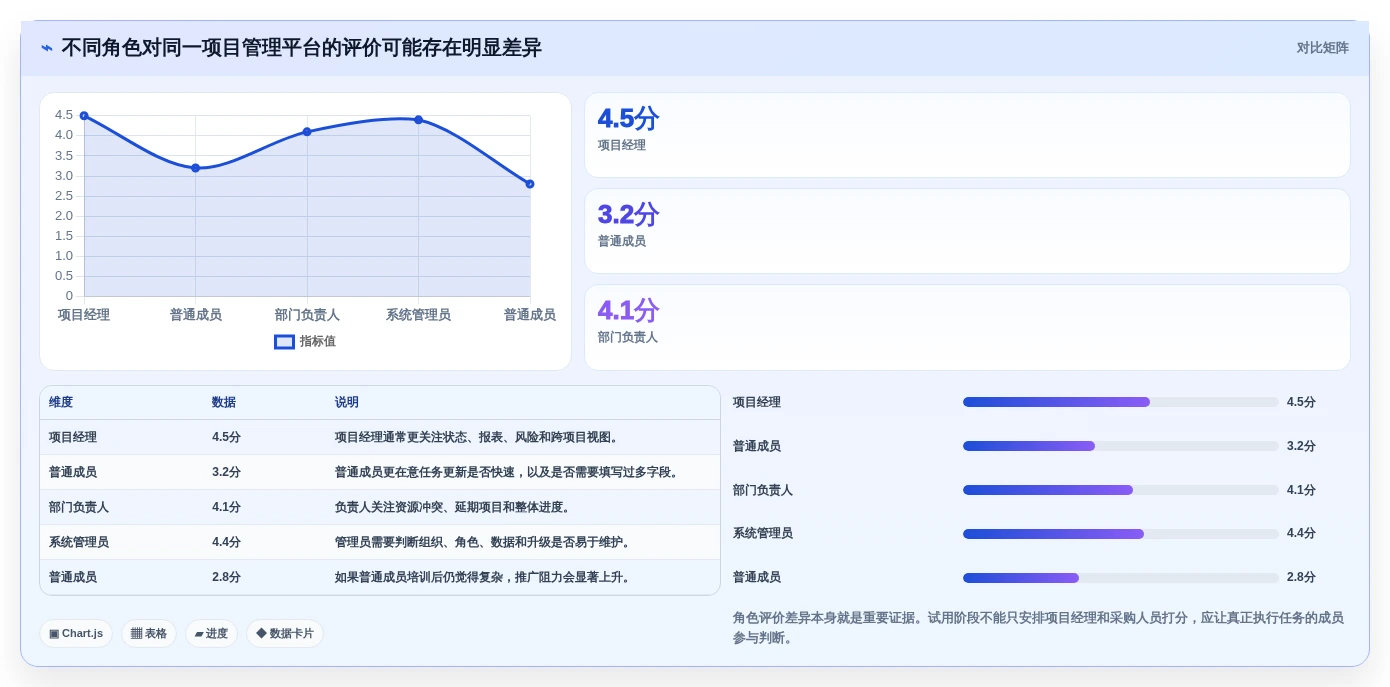Click the 系统管理员 cell in table
The height and width of the screenshot is (687, 1390).
pos(79,543)
